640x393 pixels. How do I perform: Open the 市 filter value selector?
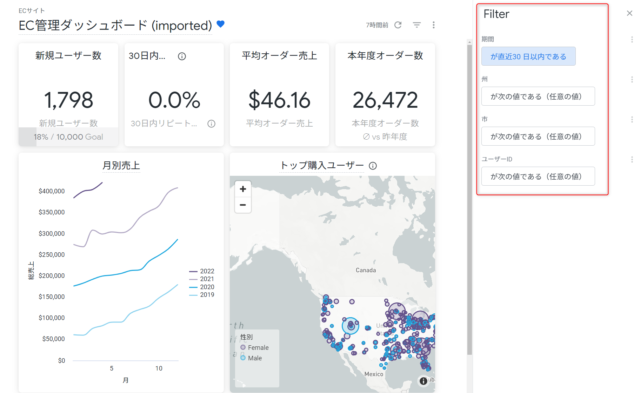(x=538, y=136)
